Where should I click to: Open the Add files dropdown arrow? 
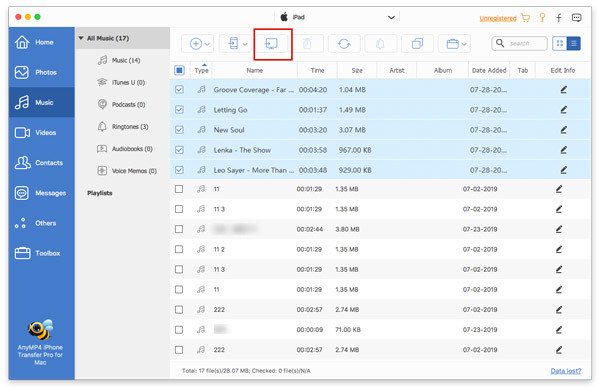point(207,44)
